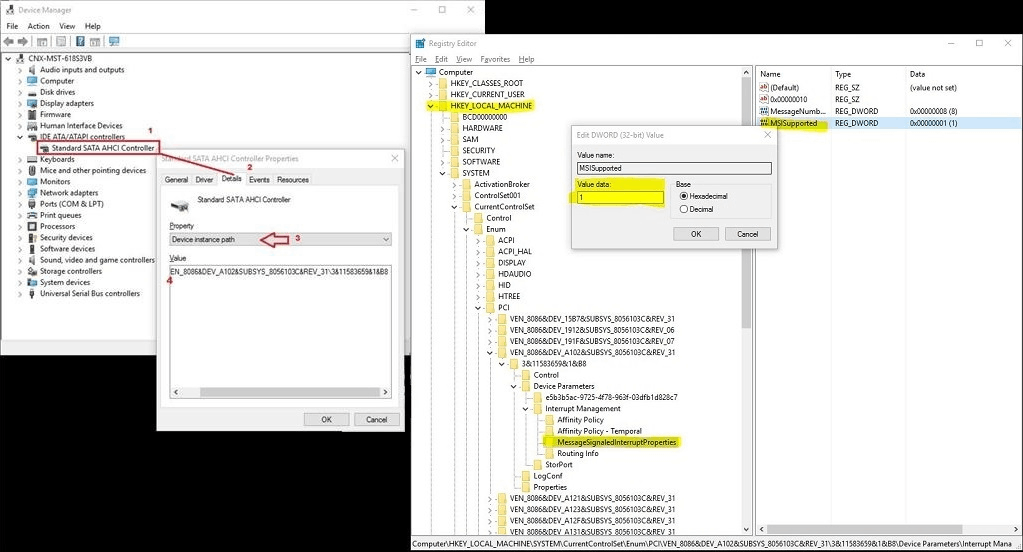Expand the Display adapters category
Screen dimensions: 1023x552
(20, 103)
